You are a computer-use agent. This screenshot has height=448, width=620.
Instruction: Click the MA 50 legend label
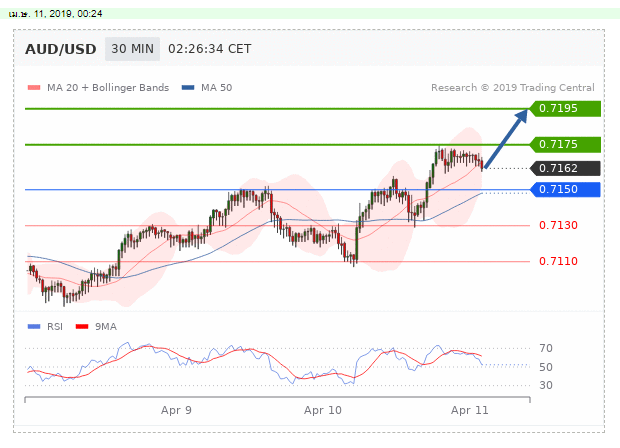tap(216, 88)
